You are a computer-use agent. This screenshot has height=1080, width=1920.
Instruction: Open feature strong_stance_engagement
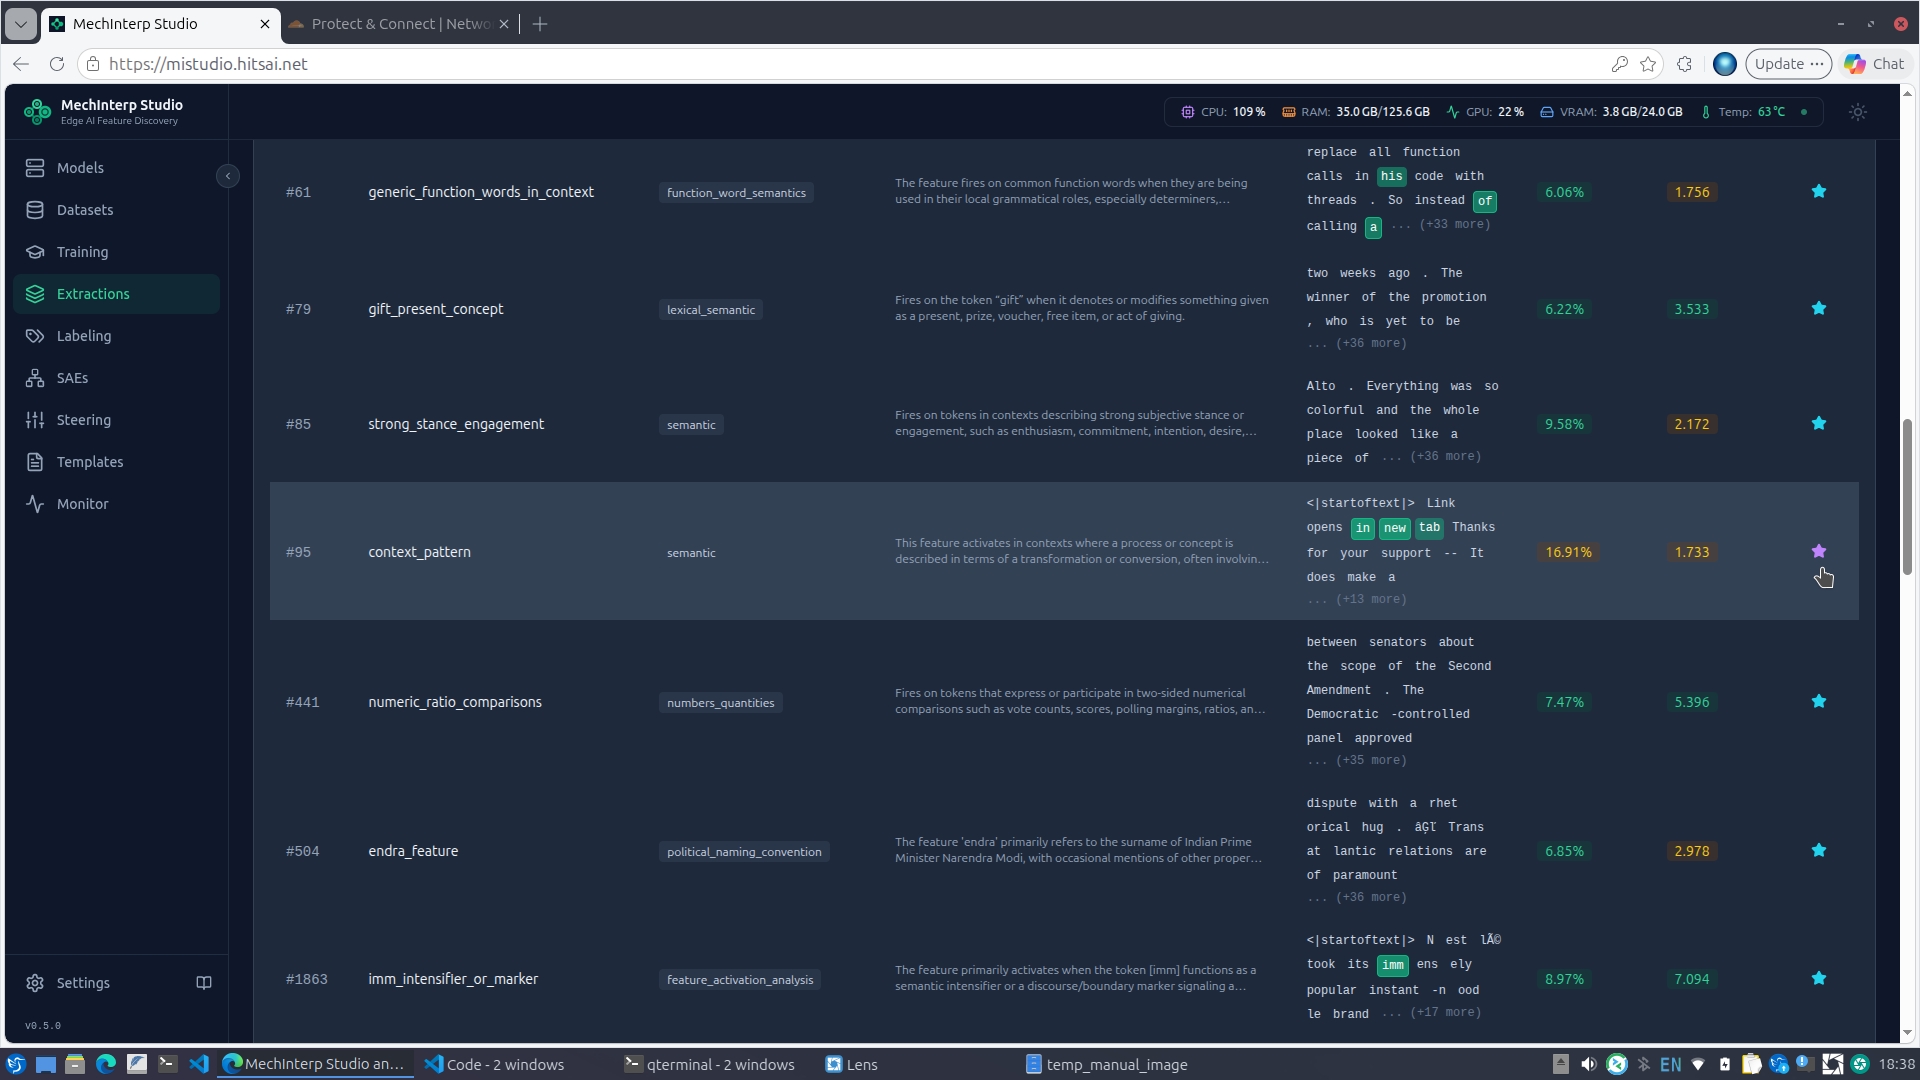tap(456, 424)
